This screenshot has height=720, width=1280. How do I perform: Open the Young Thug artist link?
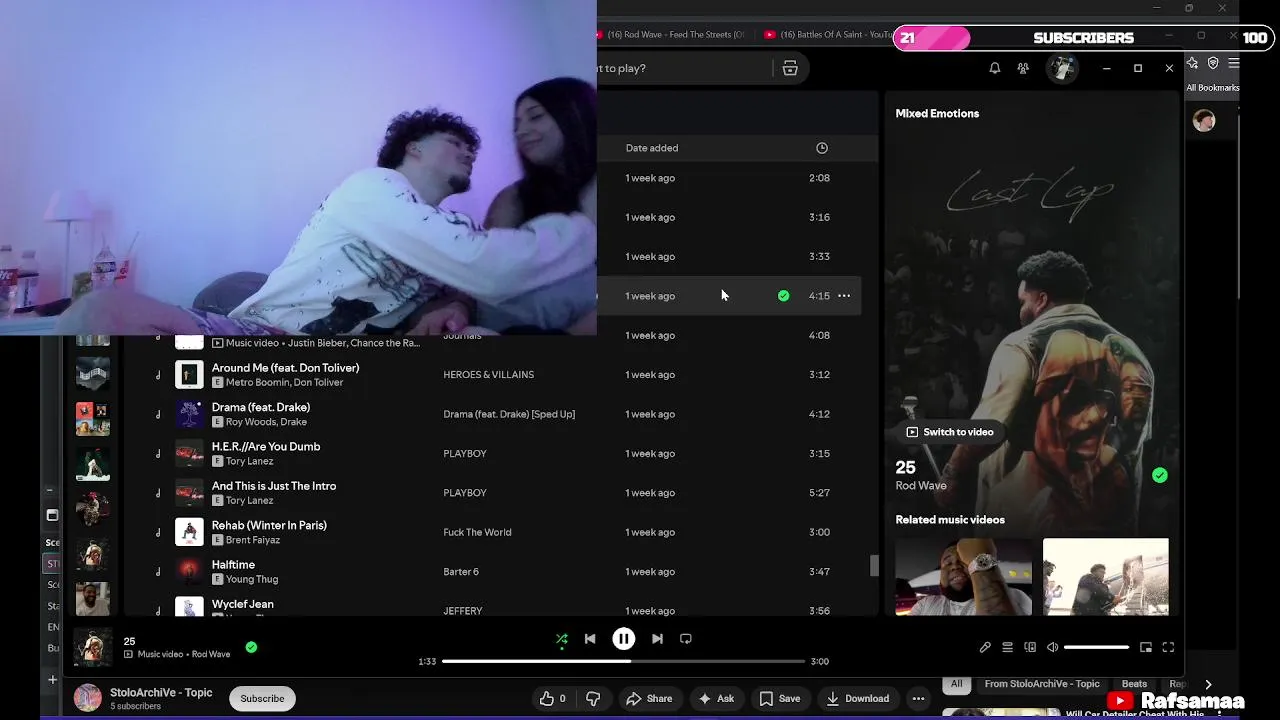click(252, 579)
